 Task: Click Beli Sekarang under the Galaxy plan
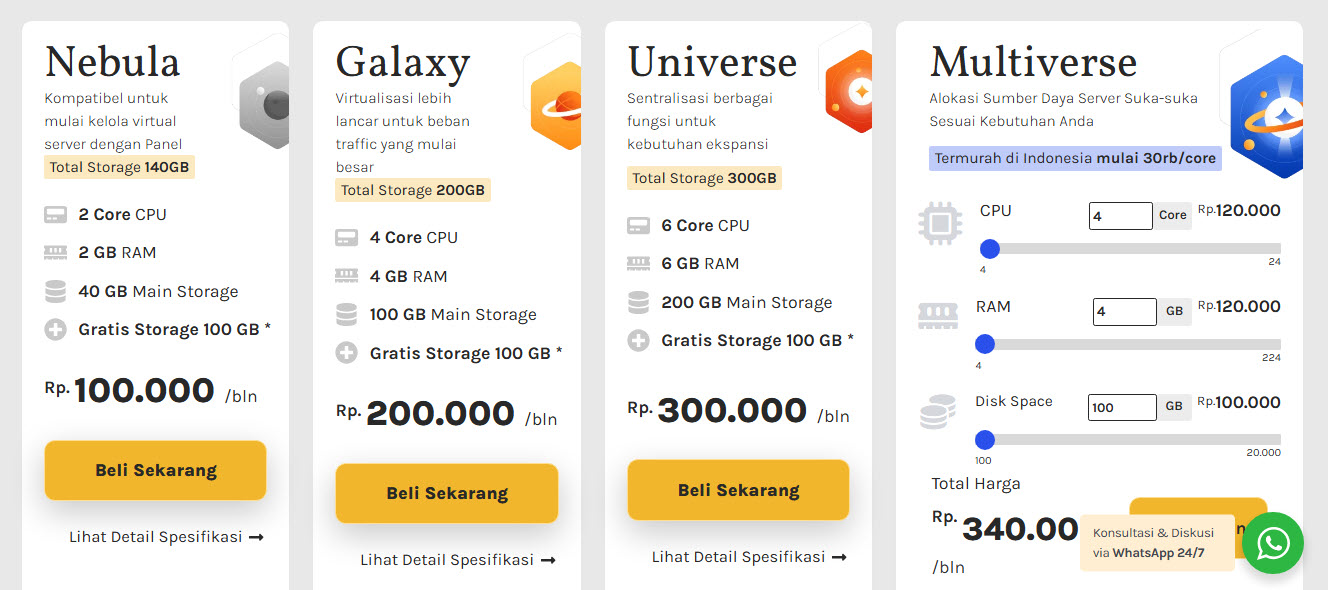pos(447,493)
